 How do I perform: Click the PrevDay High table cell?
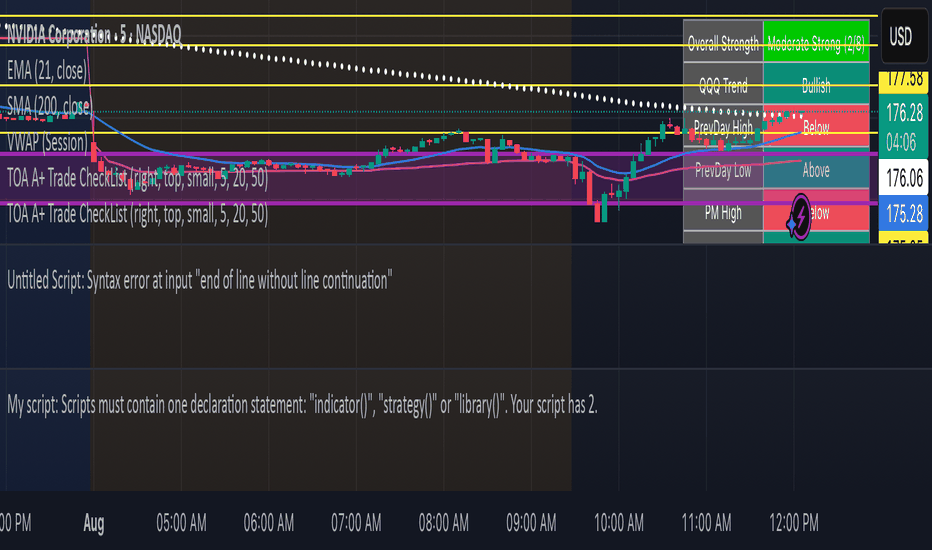point(723,127)
